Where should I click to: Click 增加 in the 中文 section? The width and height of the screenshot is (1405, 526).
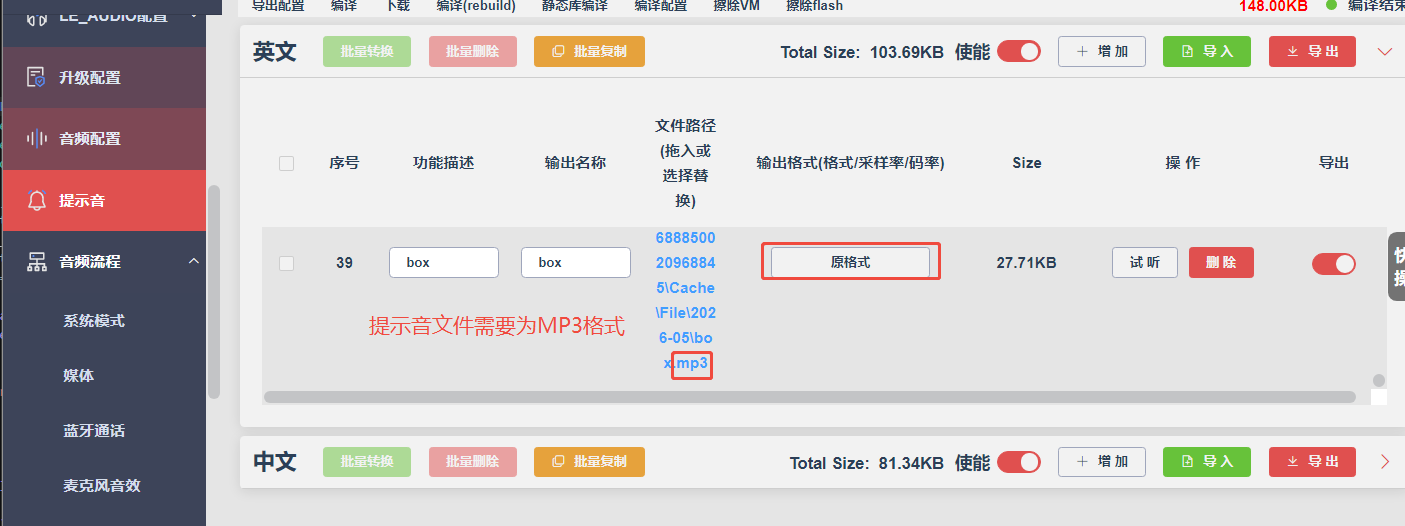[x=1102, y=462]
